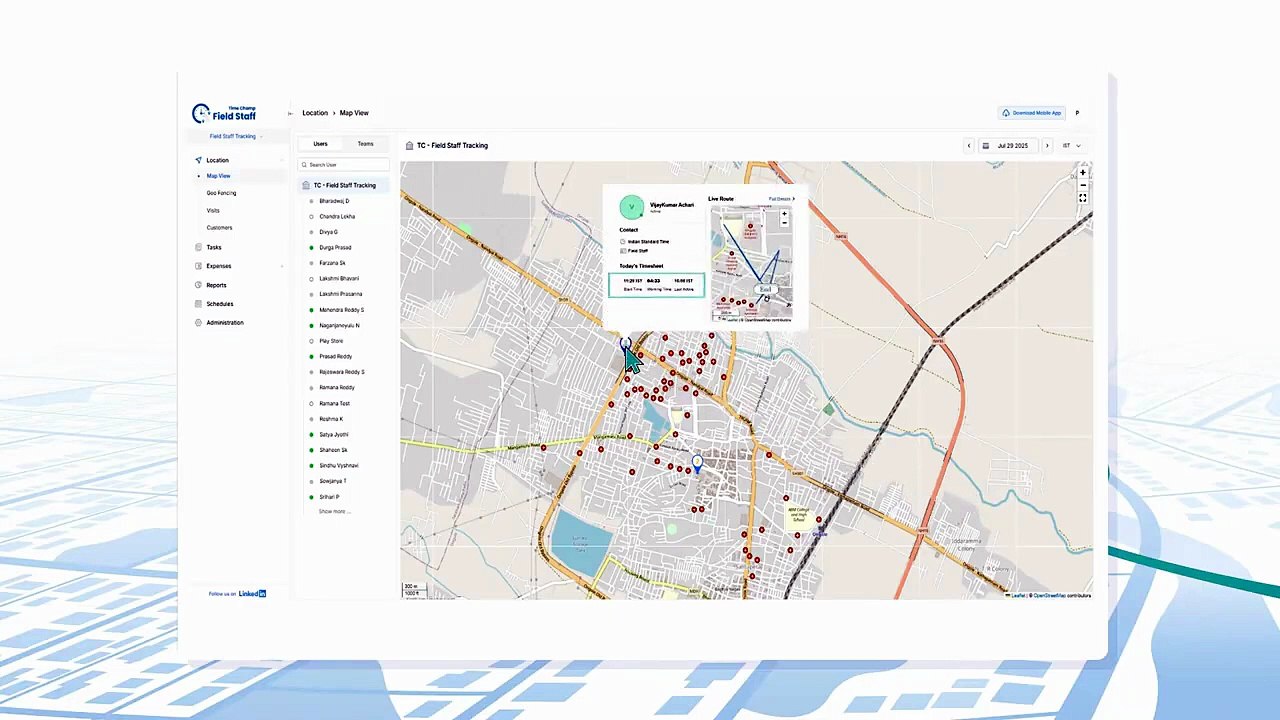Select user Rajeswara Reddy S

[x=342, y=372]
